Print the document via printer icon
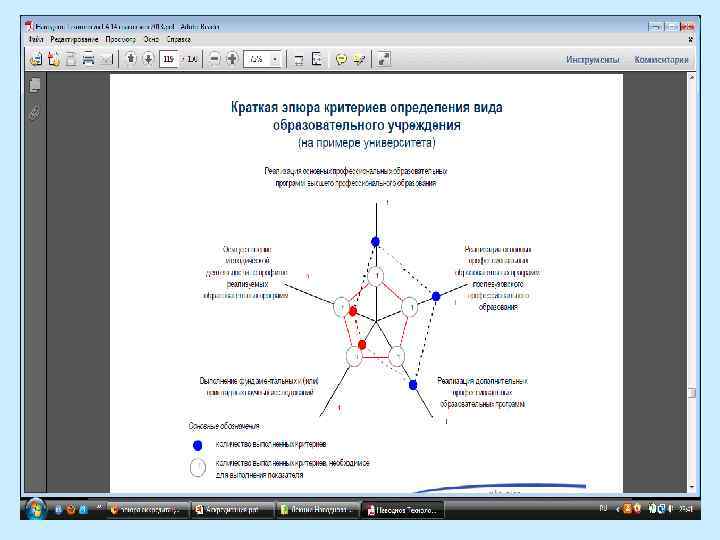Image resolution: width=720 pixels, height=540 pixels. point(88,59)
